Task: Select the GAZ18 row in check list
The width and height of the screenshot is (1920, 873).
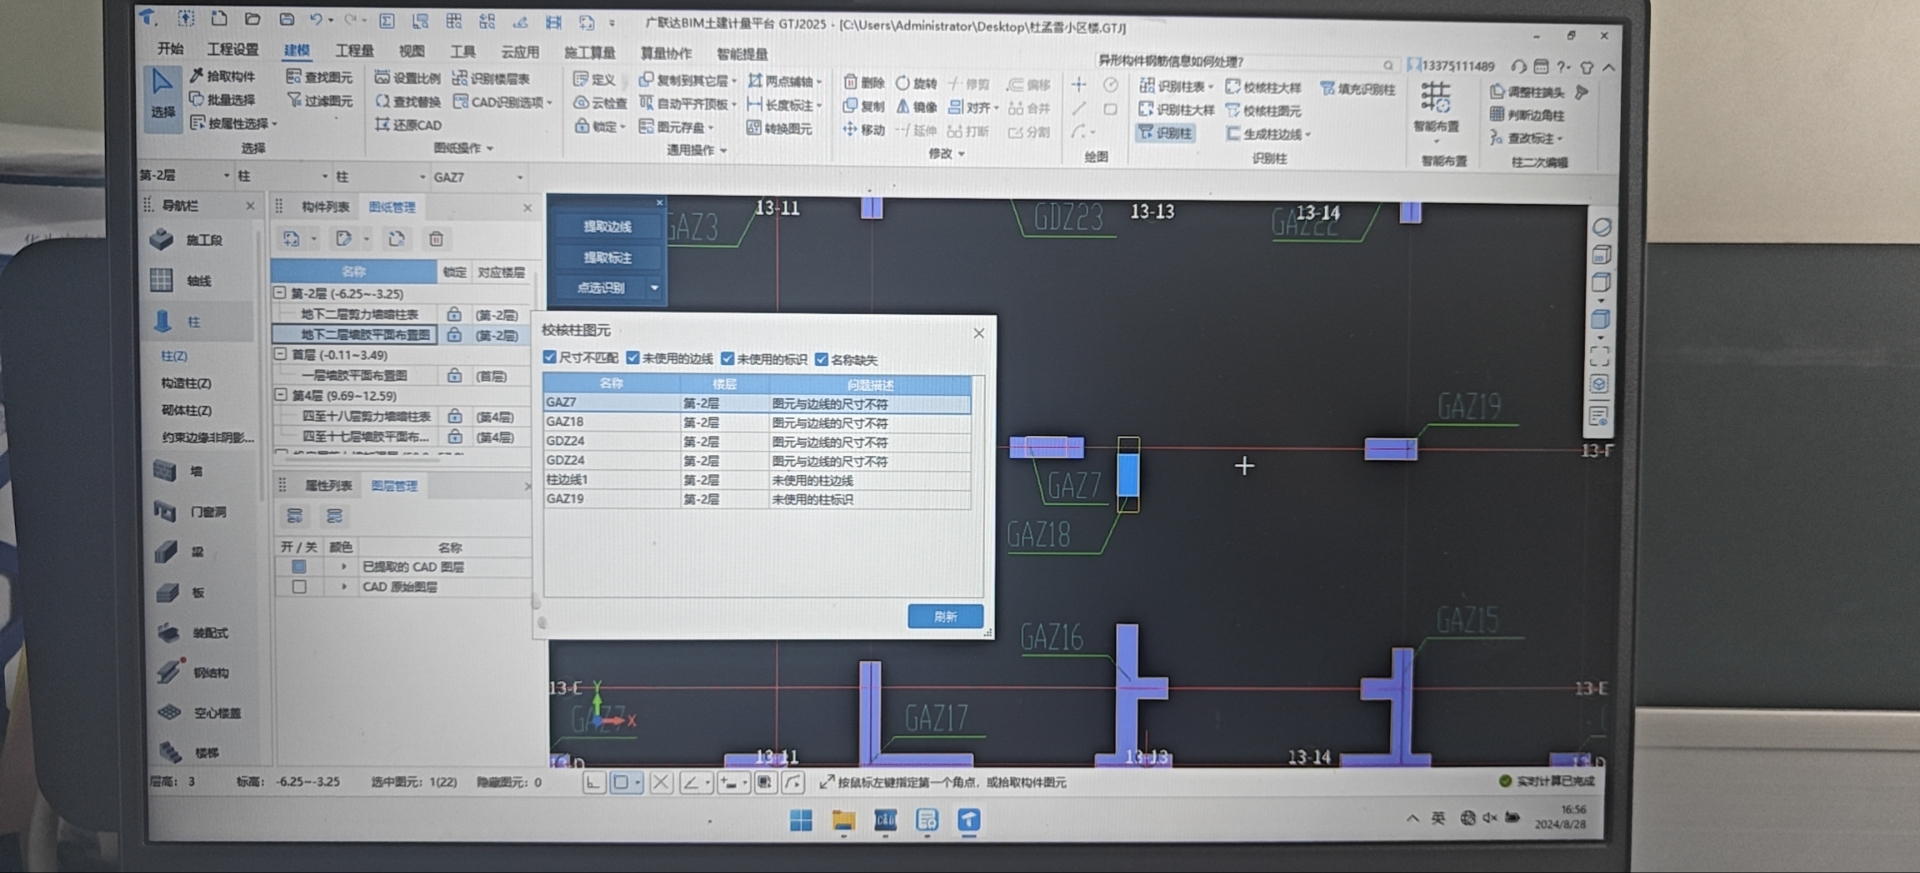Action: click(756, 422)
